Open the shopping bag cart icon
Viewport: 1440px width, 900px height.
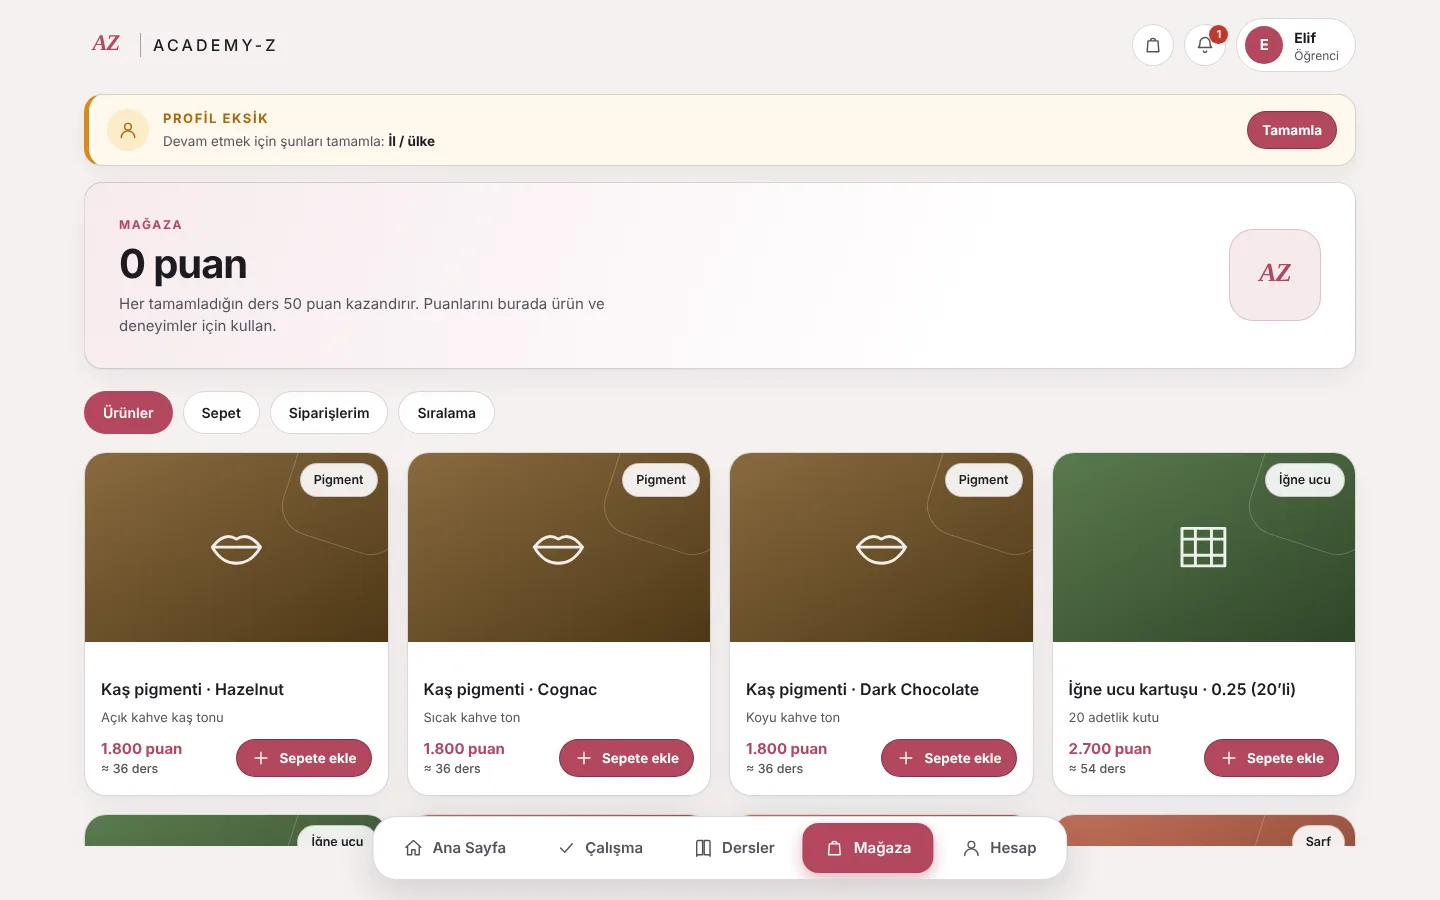pyautogui.click(x=1153, y=45)
